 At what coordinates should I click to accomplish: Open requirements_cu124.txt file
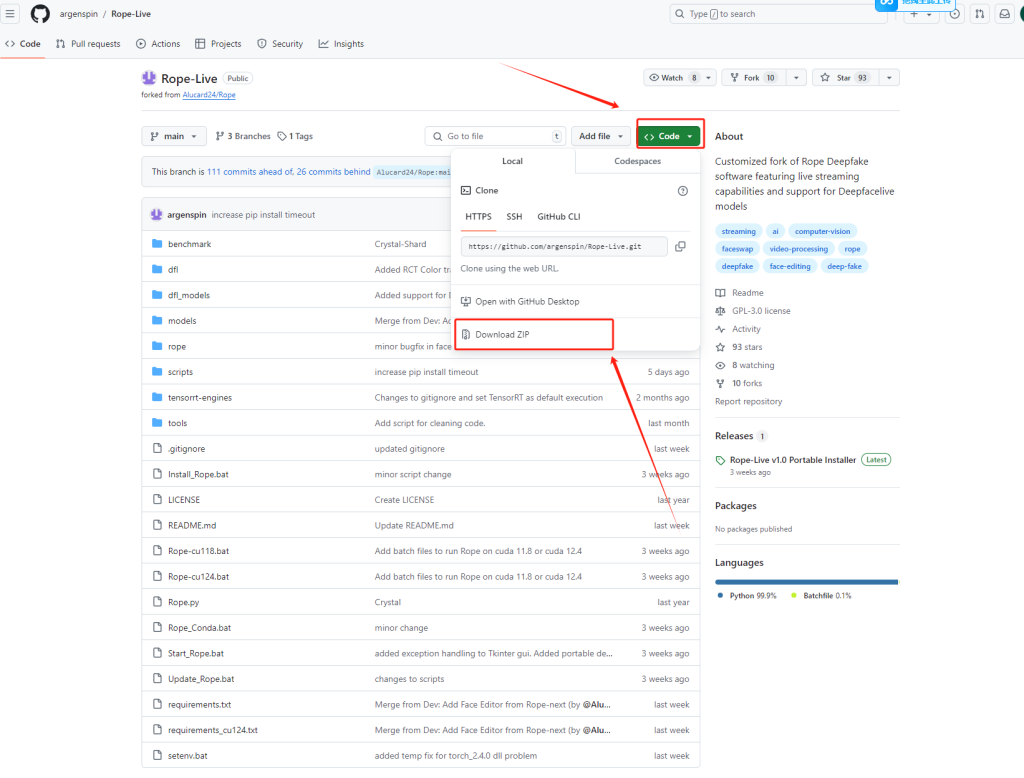point(213,730)
